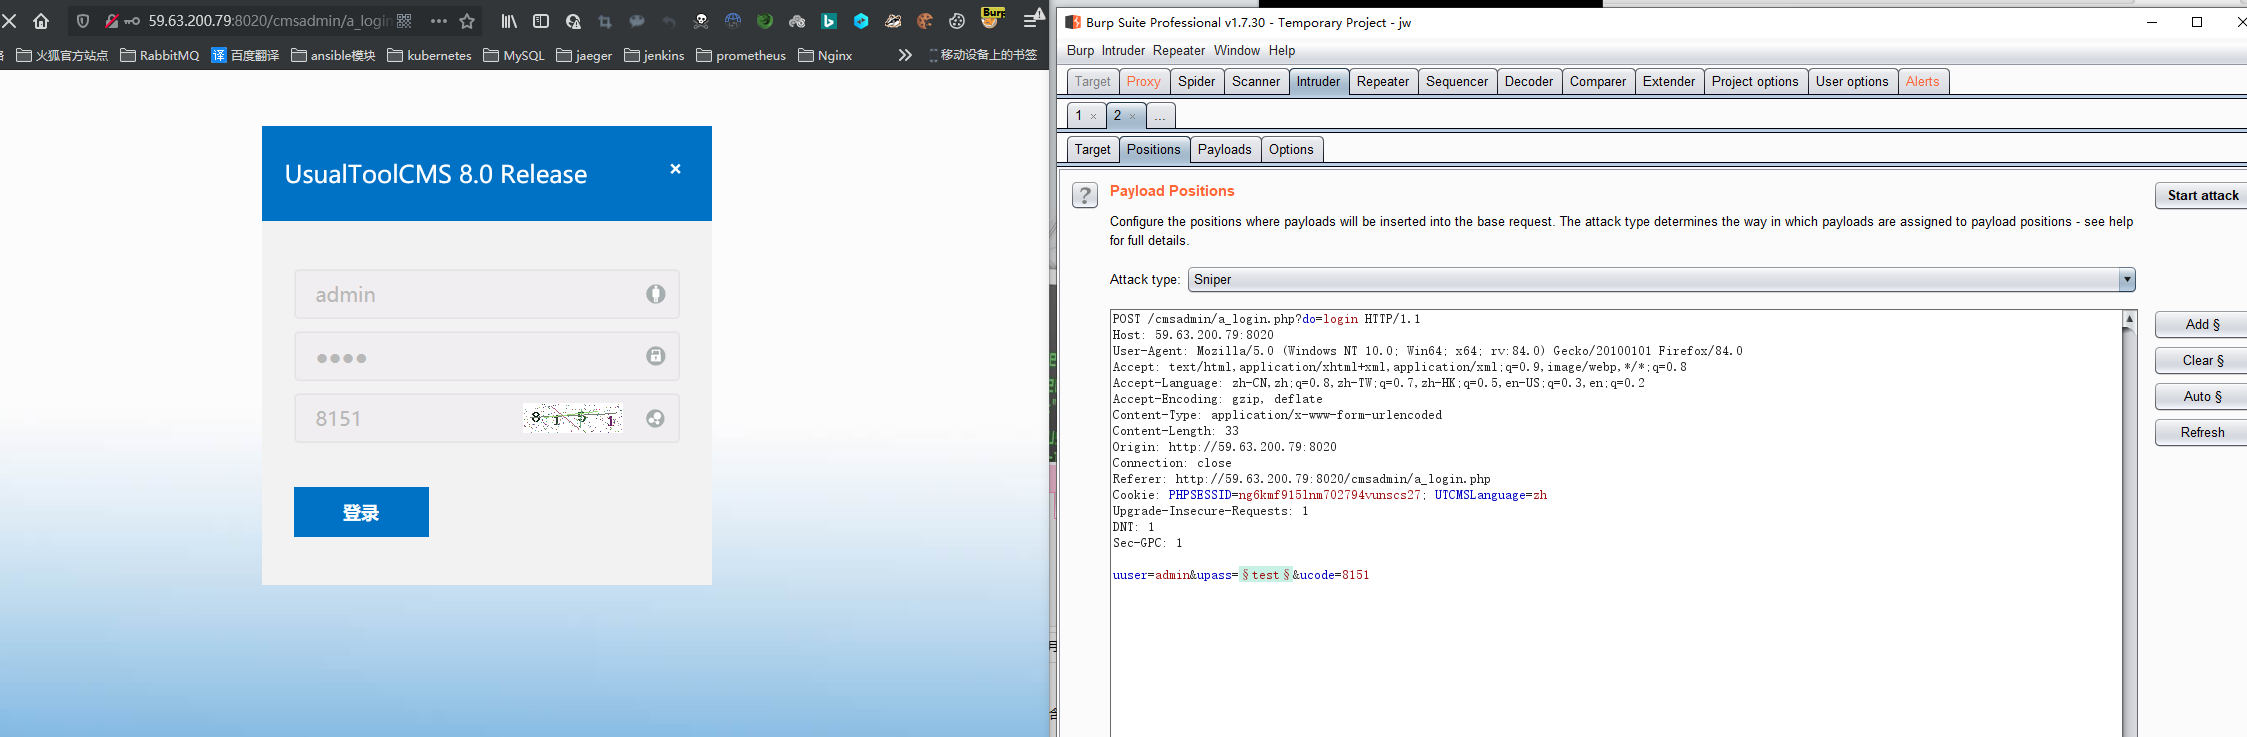Screen dimensions: 2247x737
Task: Open a new Intruder tab with the ... tab
Action: point(1159,116)
